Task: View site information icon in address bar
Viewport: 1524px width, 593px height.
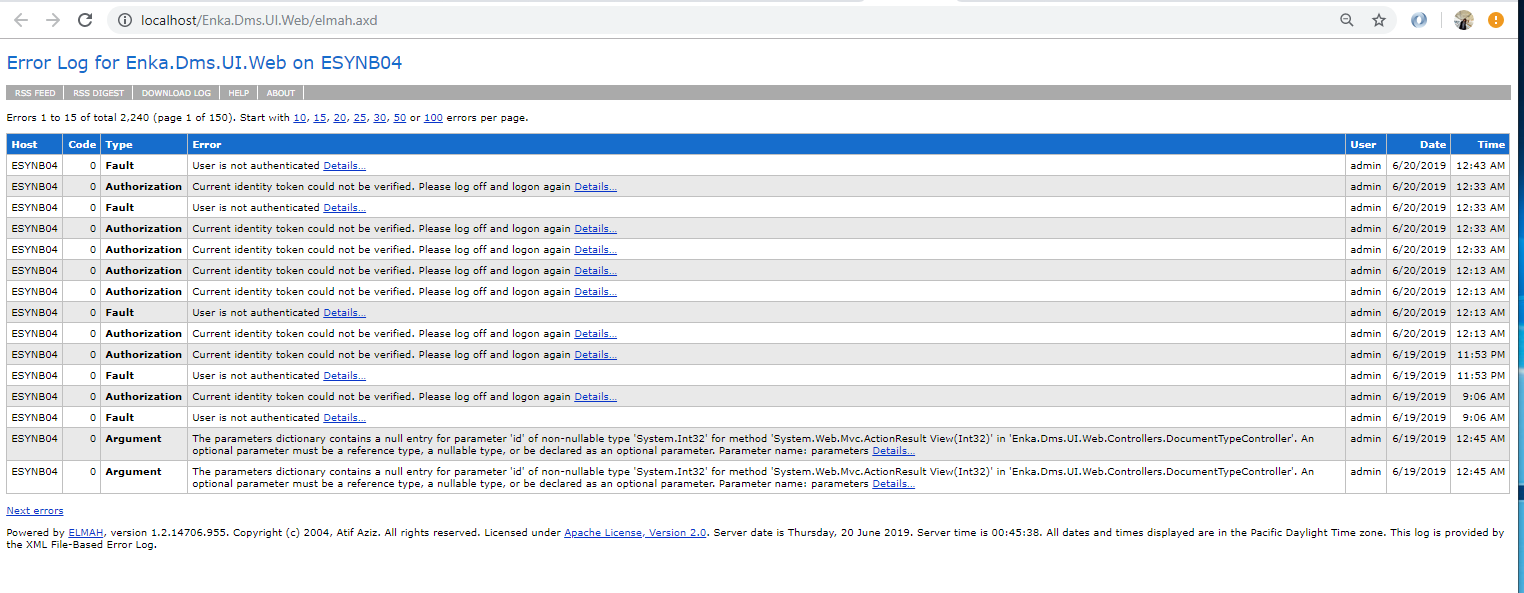Action: click(124, 20)
